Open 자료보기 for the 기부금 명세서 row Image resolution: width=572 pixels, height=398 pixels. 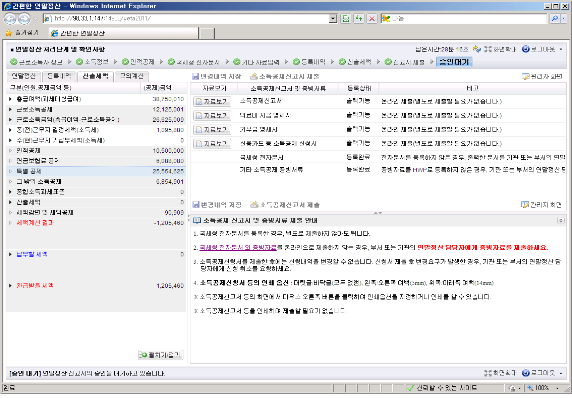(x=212, y=130)
